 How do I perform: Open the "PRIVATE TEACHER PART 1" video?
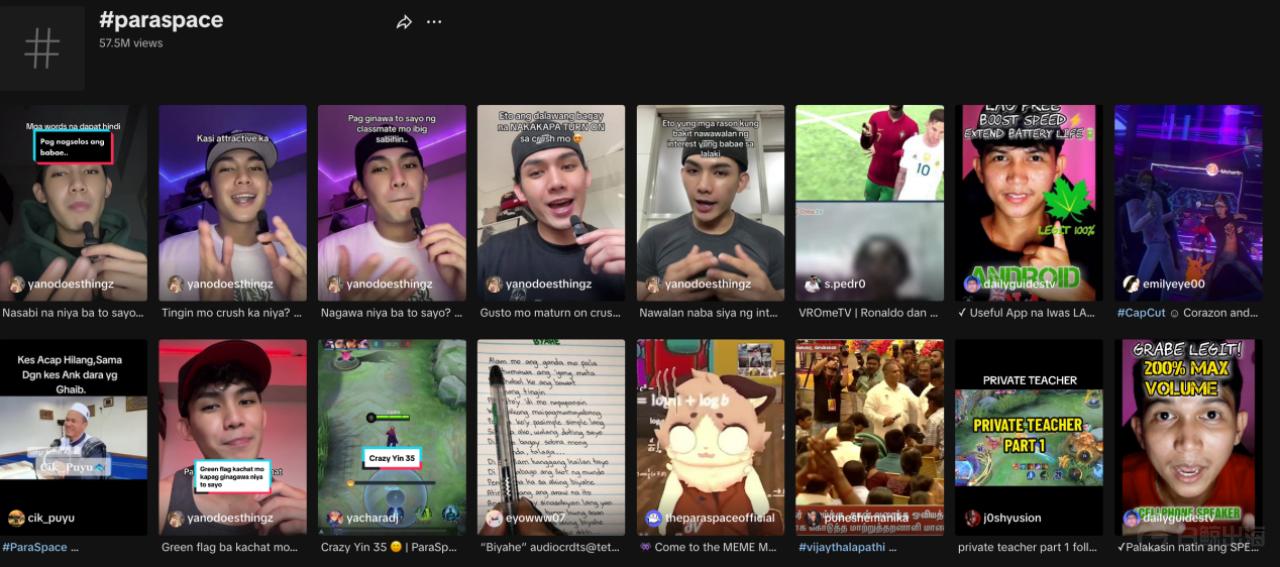coord(1028,430)
